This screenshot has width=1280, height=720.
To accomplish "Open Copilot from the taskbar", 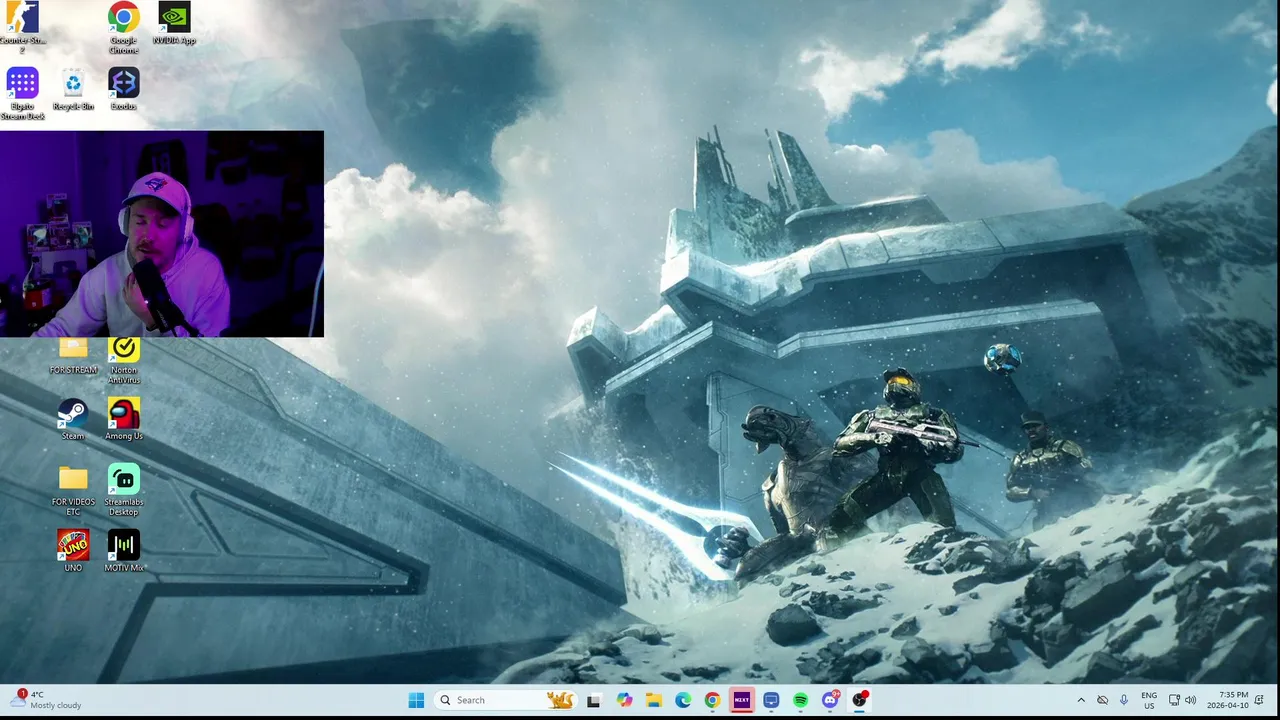I will click(624, 700).
